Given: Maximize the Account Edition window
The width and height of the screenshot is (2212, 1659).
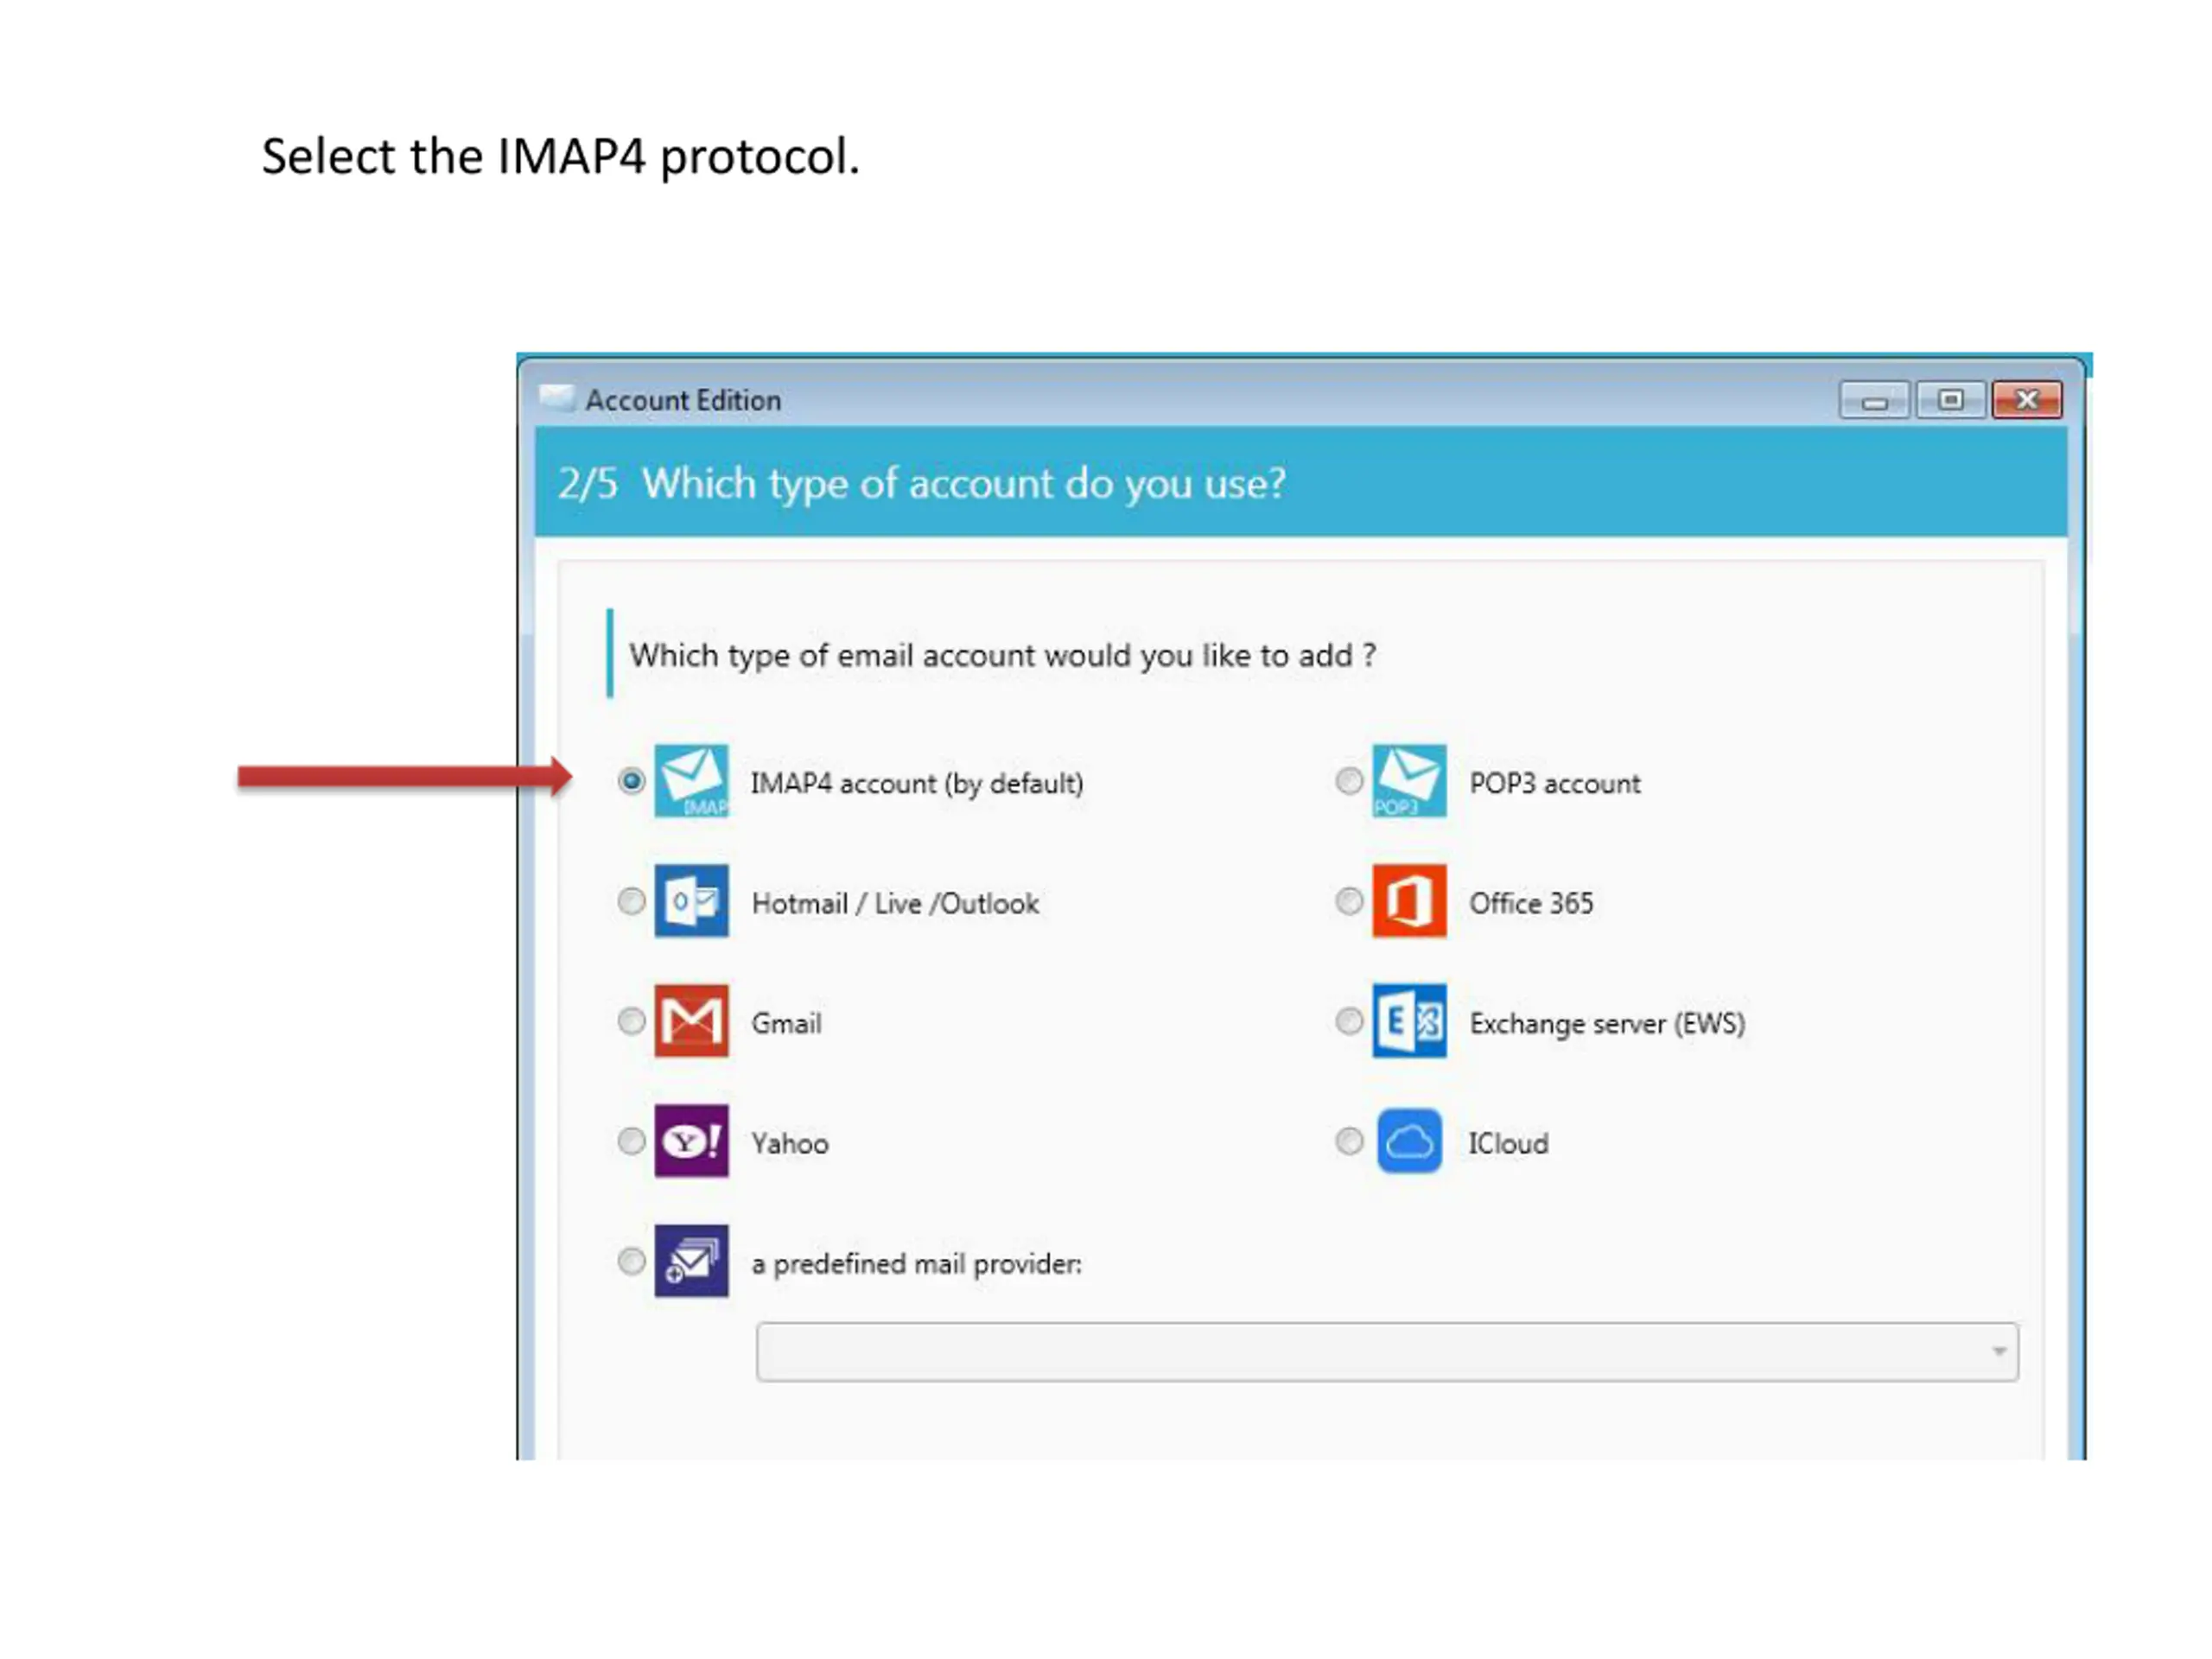Looking at the screenshot, I should click(1951, 400).
